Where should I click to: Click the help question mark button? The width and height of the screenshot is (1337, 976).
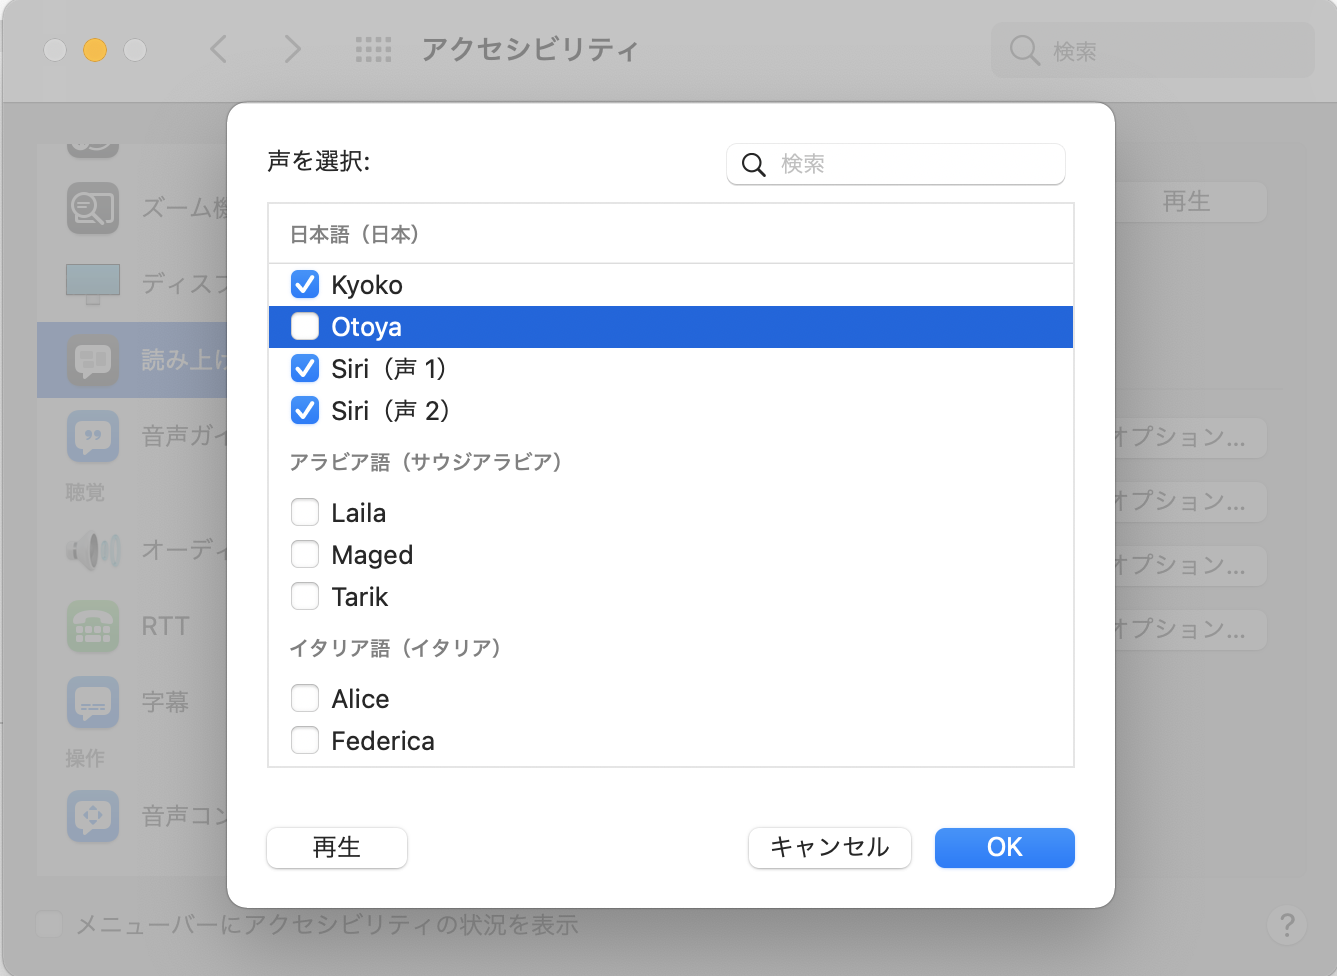[1287, 925]
